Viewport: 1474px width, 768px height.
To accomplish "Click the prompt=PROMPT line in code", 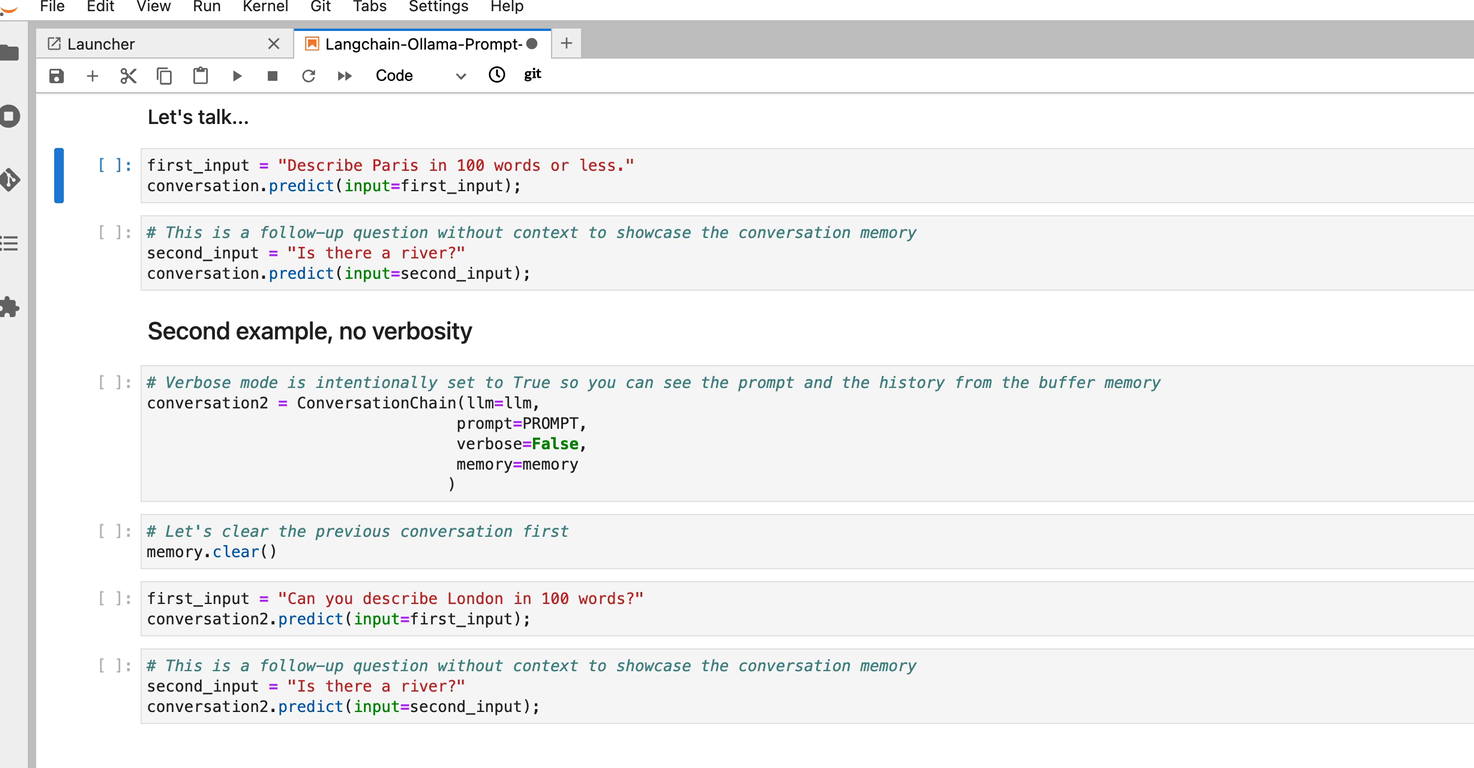I will pos(521,424).
